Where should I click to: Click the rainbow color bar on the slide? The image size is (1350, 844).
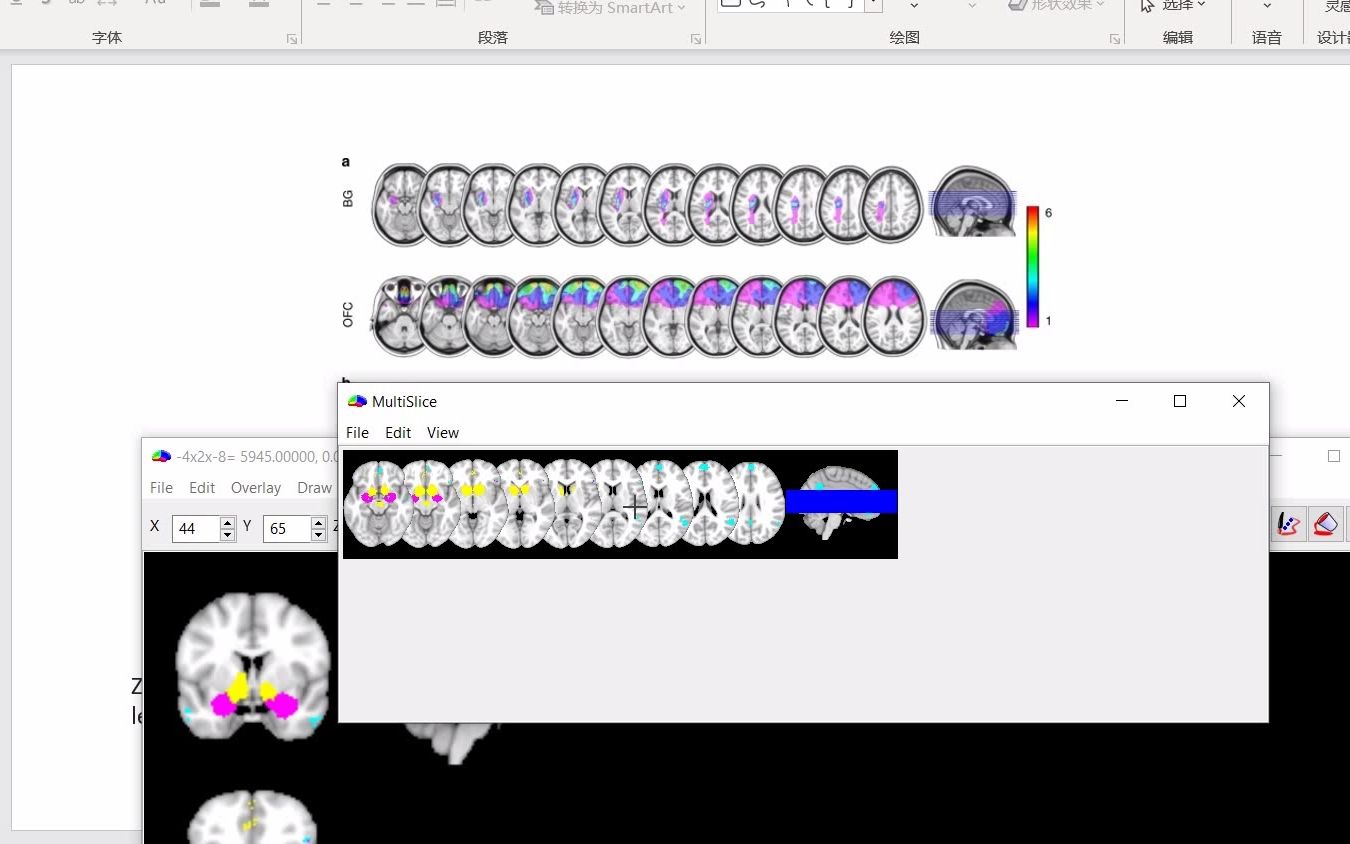(x=1033, y=266)
